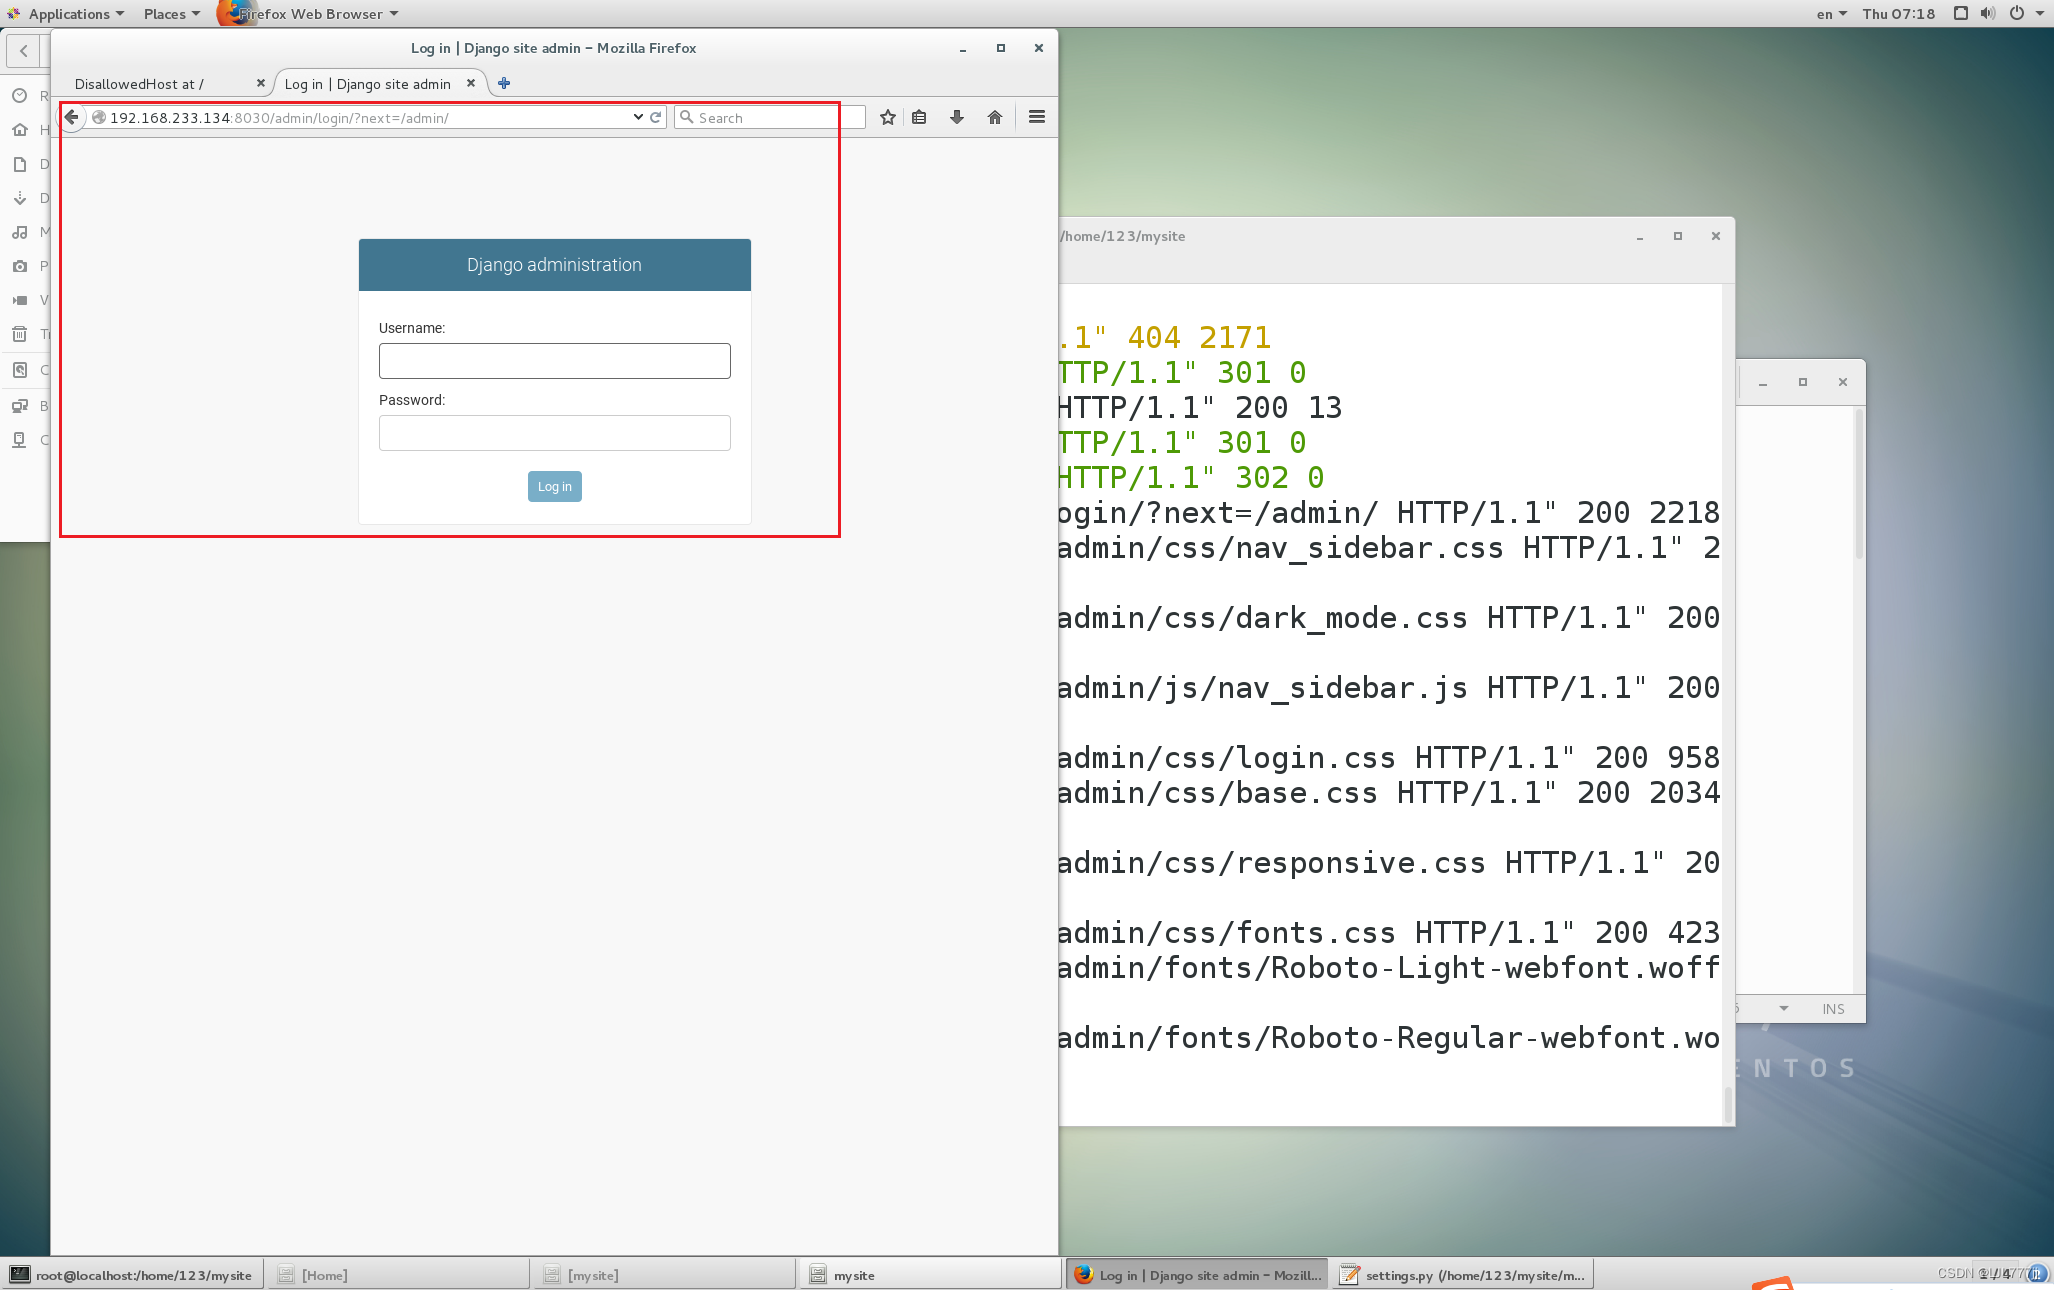Click the Firefox back arrow button

tap(72, 117)
